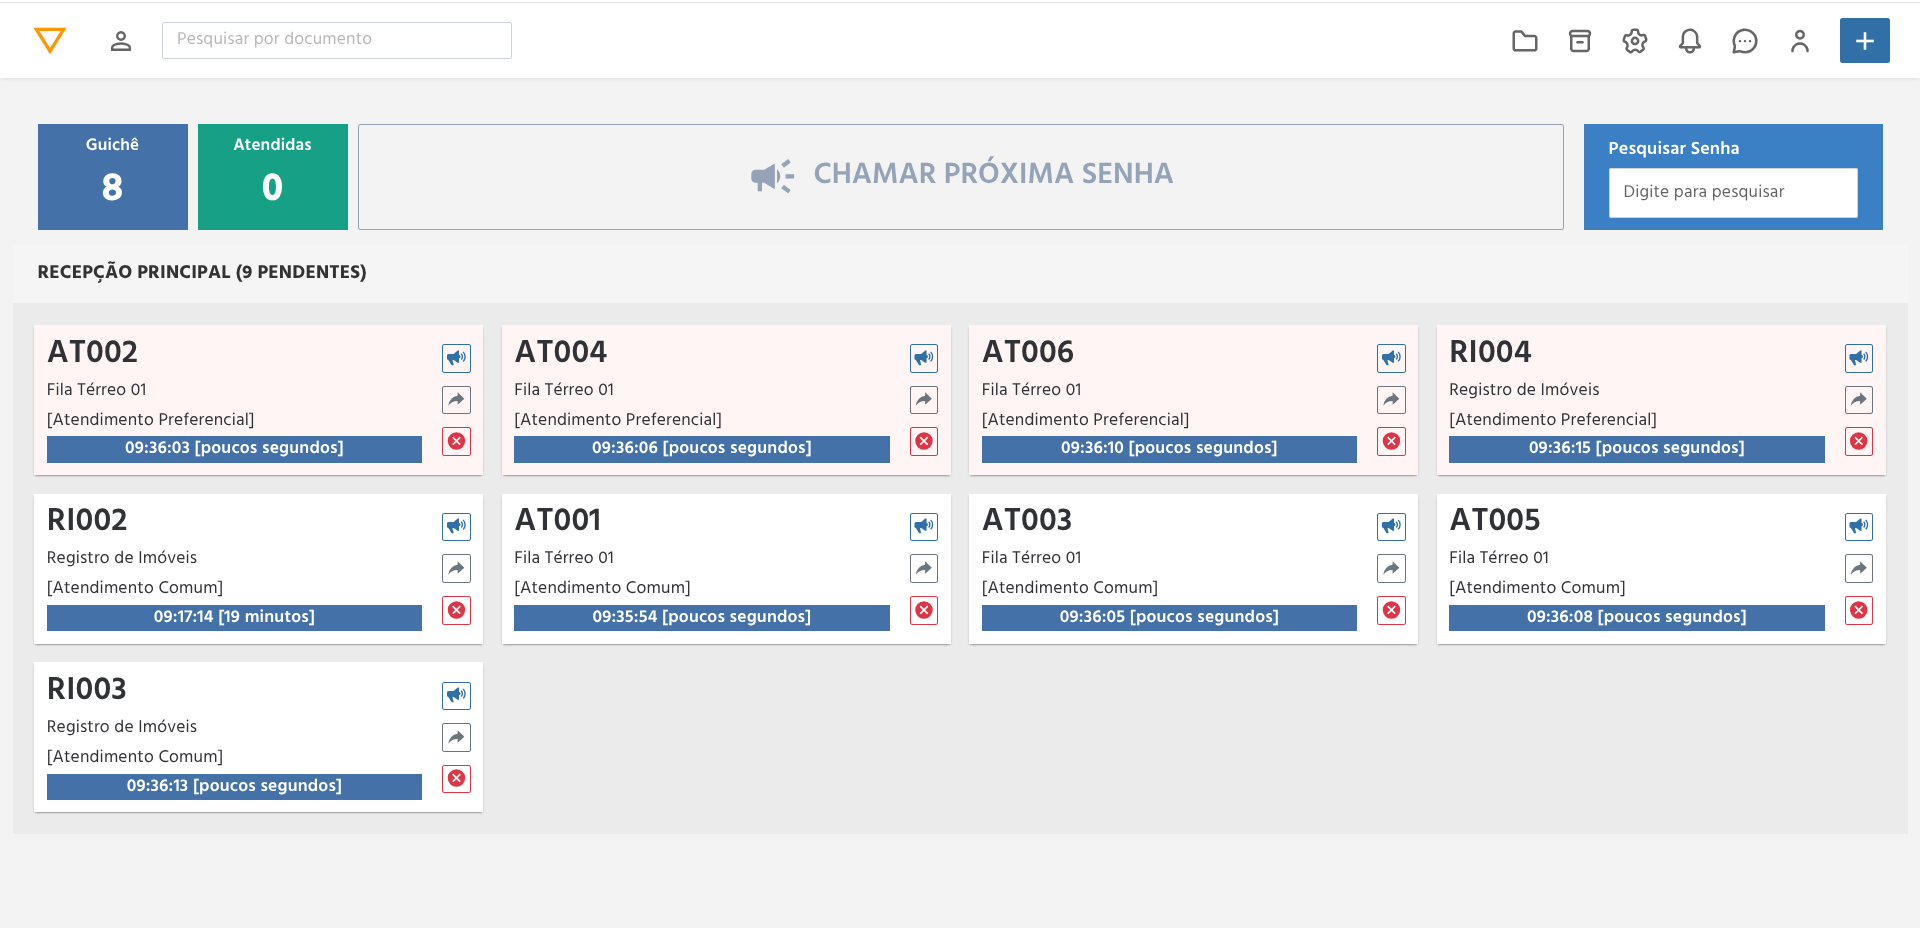This screenshot has width=1920, height=928.
Task: Call ticket RI004 using its speaker icon
Action: click(1858, 357)
